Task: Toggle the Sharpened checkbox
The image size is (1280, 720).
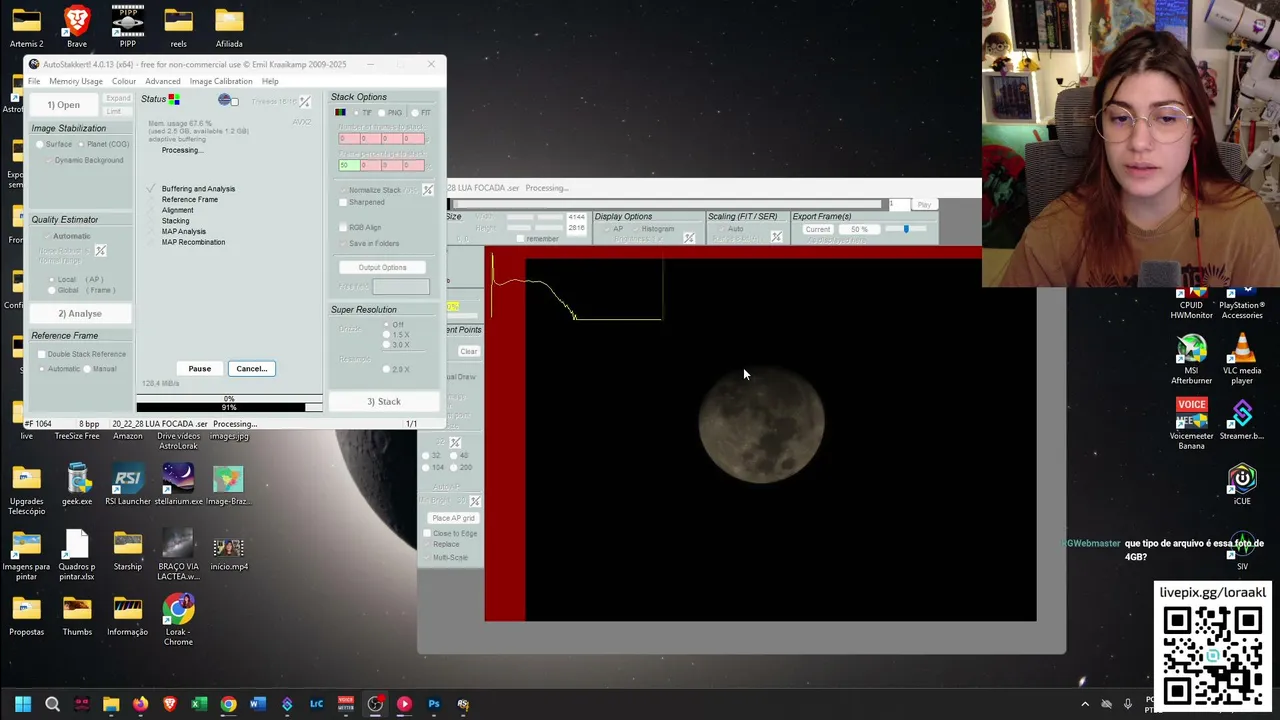Action: 362,202
